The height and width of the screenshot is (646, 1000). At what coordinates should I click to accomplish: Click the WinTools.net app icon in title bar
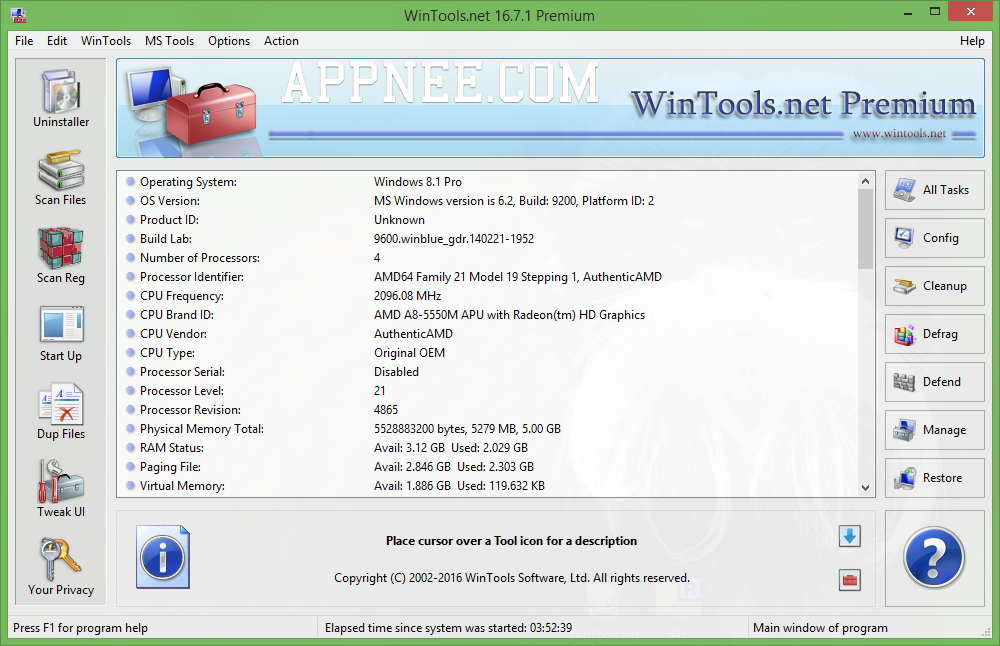(18, 15)
